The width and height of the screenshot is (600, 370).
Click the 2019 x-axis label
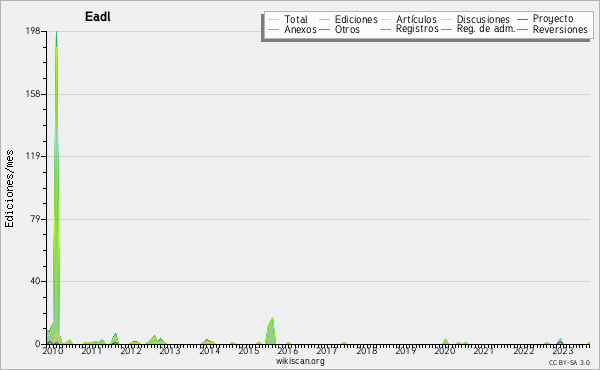click(406, 351)
